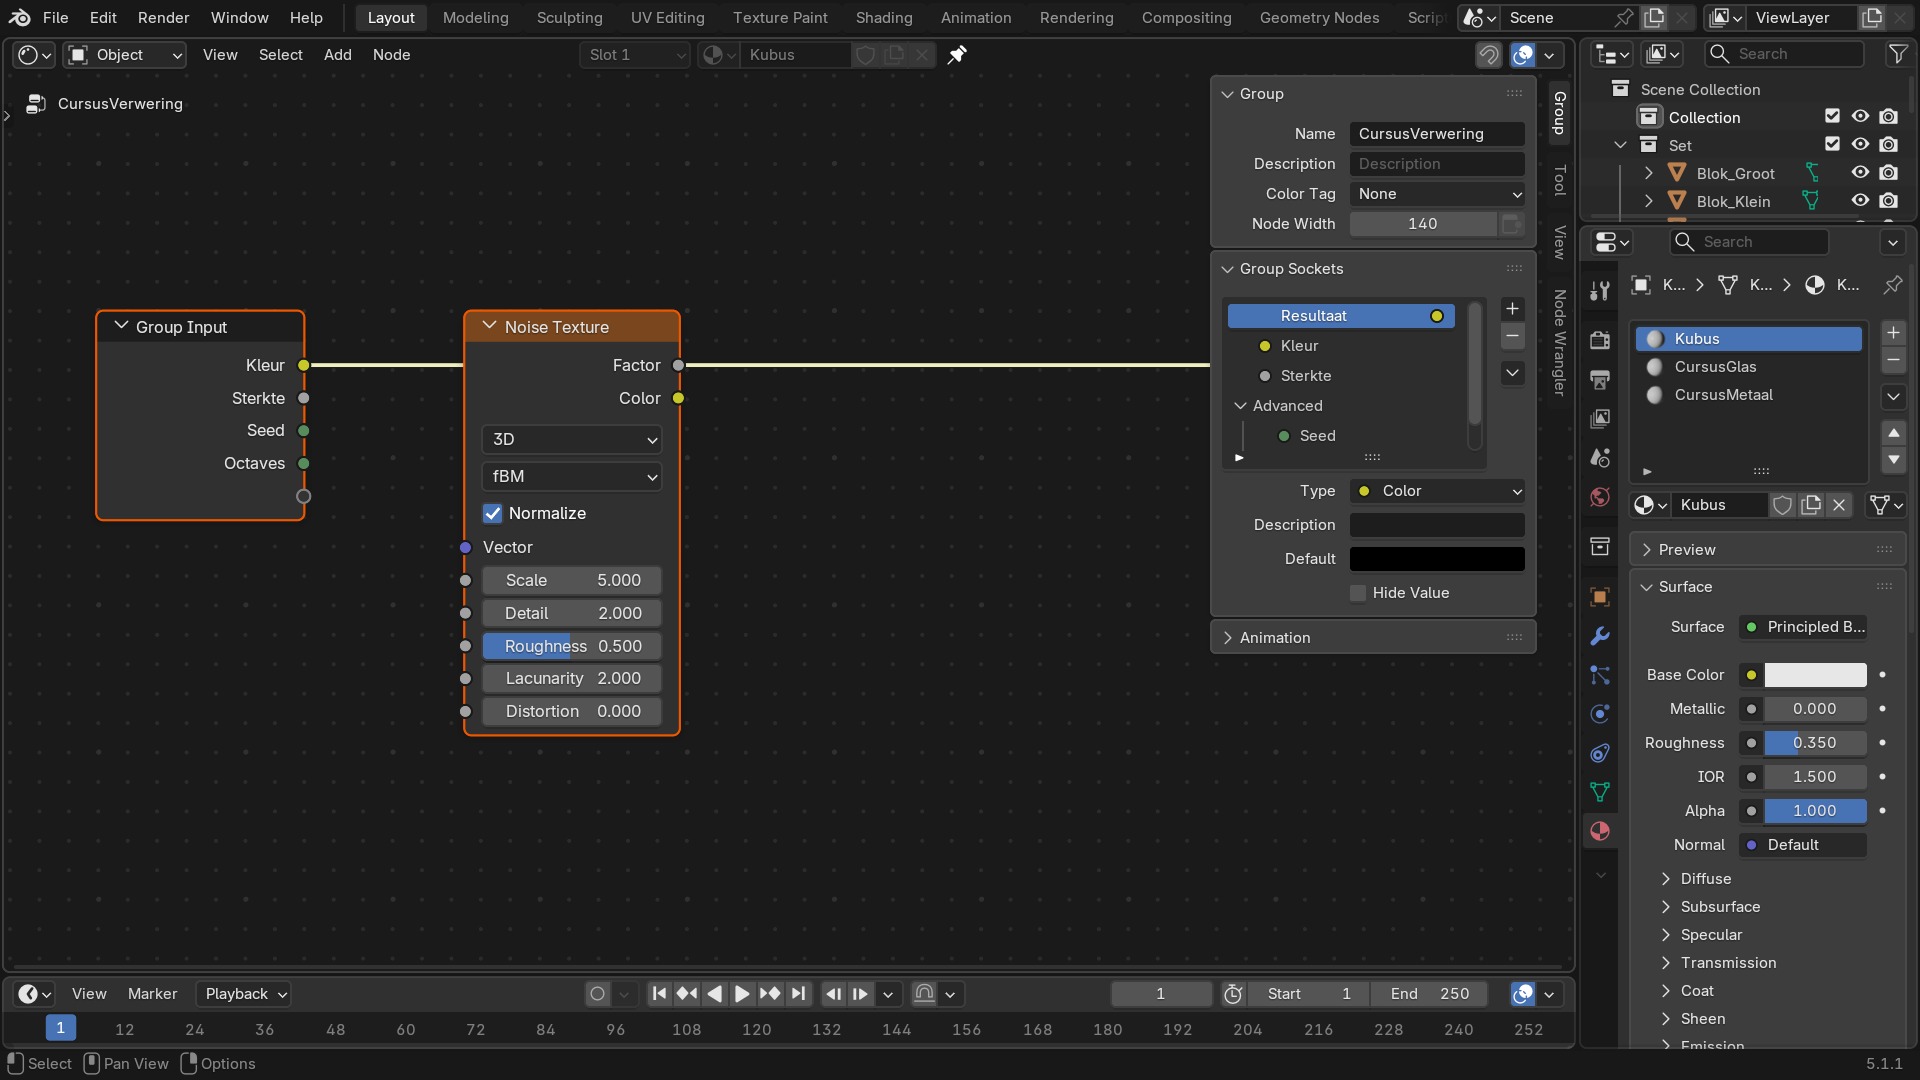Open the Color Tag None dropdown
Image resolution: width=1920 pixels, height=1080 pixels.
1437,194
